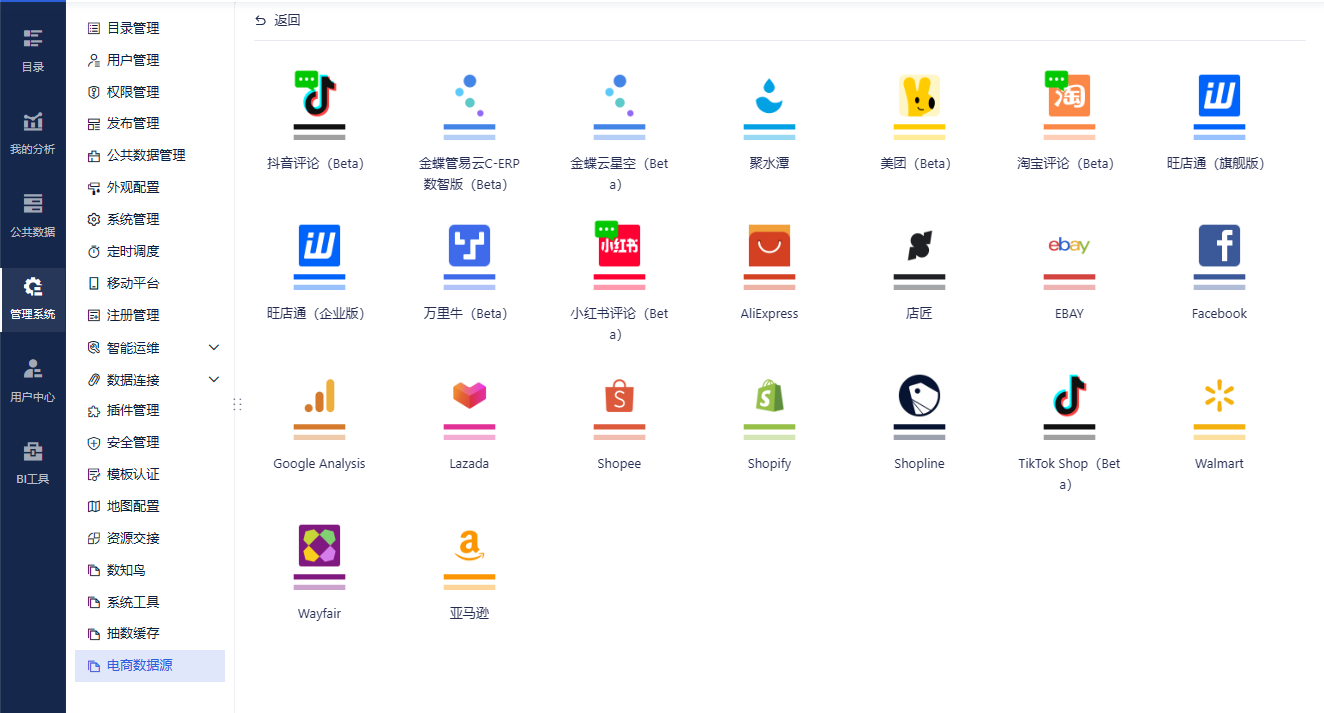Select 系统管理 menu item
This screenshot has height=713, width=1324.
tap(150, 219)
